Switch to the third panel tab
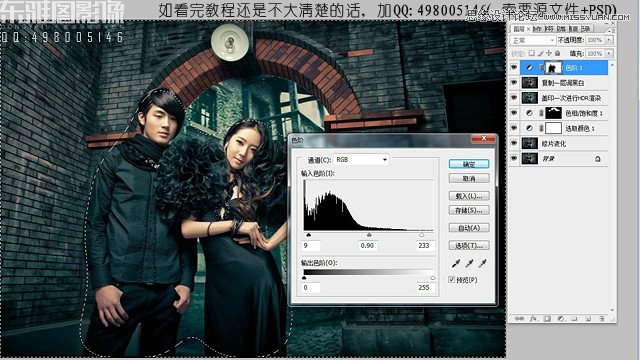 pyautogui.click(x=549, y=29)
